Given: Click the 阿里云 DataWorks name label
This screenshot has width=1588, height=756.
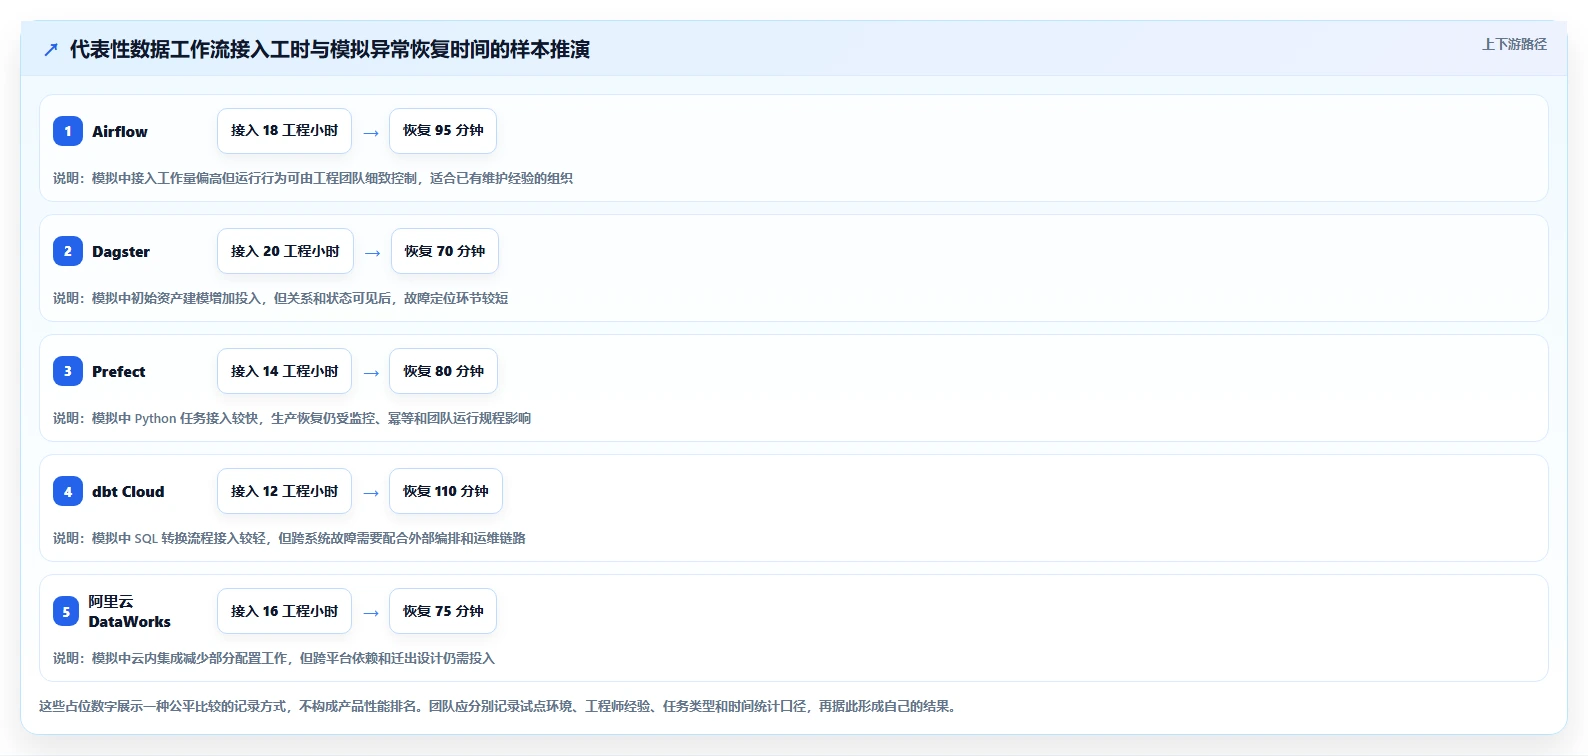Looking at the screenshot, I should click(x=129, y=611).
